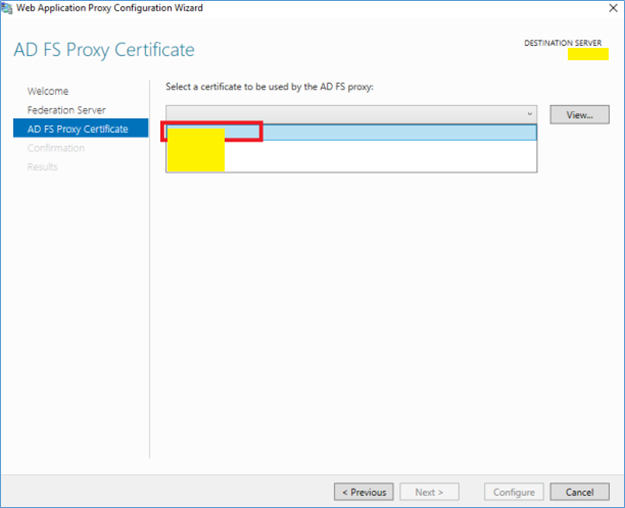
Task: Click the 'Select a certificate' instruction text
Action: (269, 87)
